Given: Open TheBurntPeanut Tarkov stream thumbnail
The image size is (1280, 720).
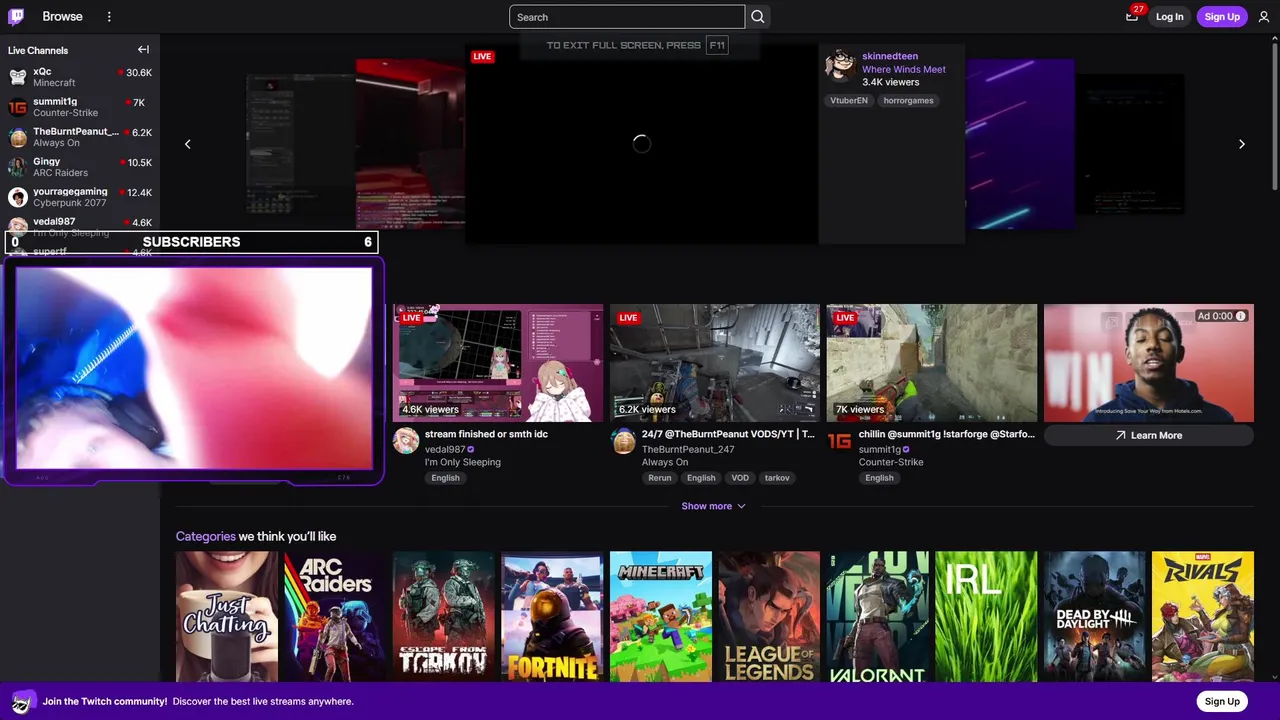Looking at the screenshot, I should (x=715, y=363).
